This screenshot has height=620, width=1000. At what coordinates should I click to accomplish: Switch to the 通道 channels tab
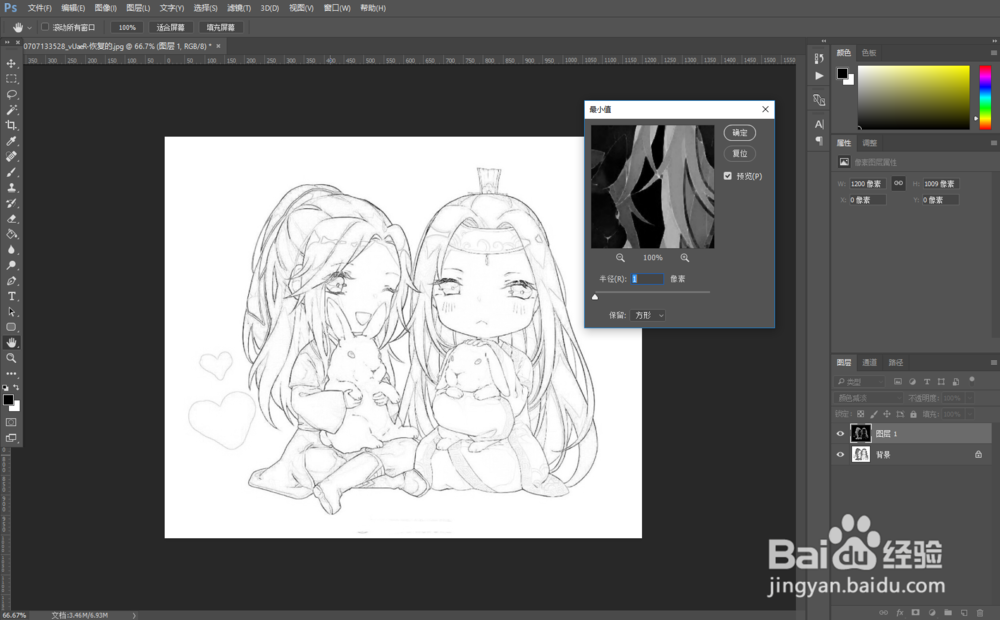870,362
